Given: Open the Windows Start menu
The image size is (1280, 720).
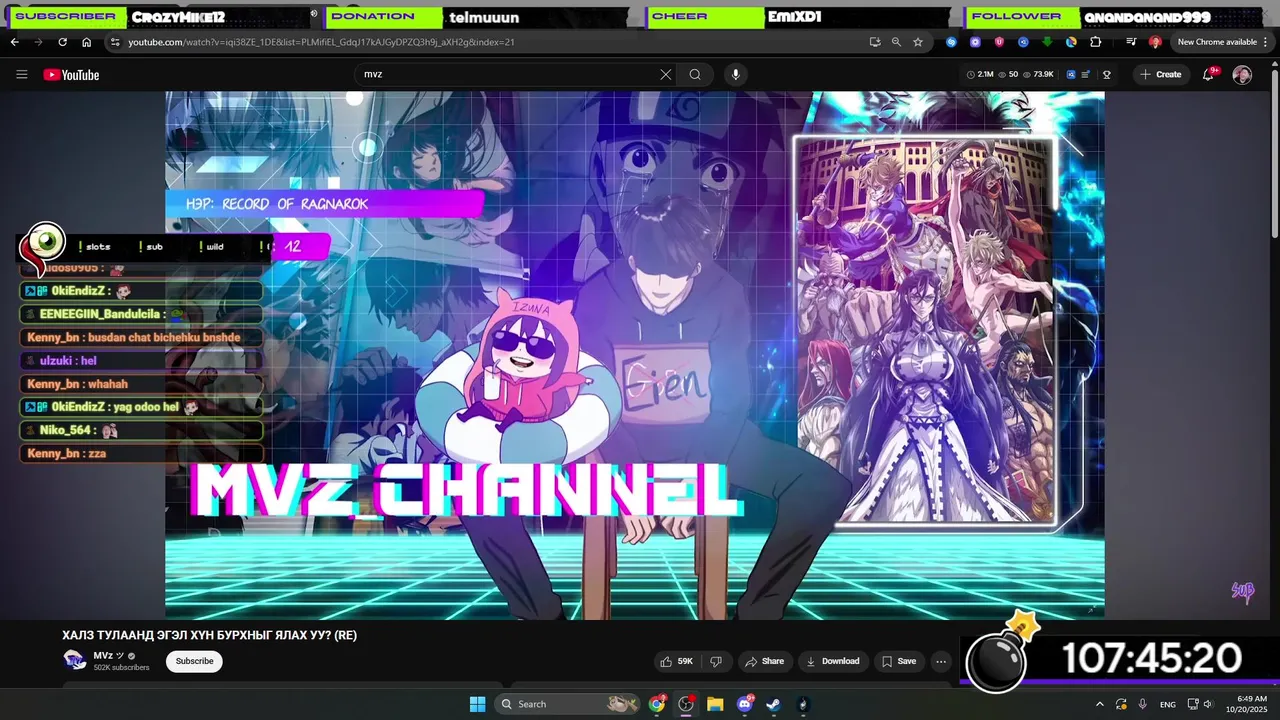Looking at the screenshot, I should coord(477,704).
